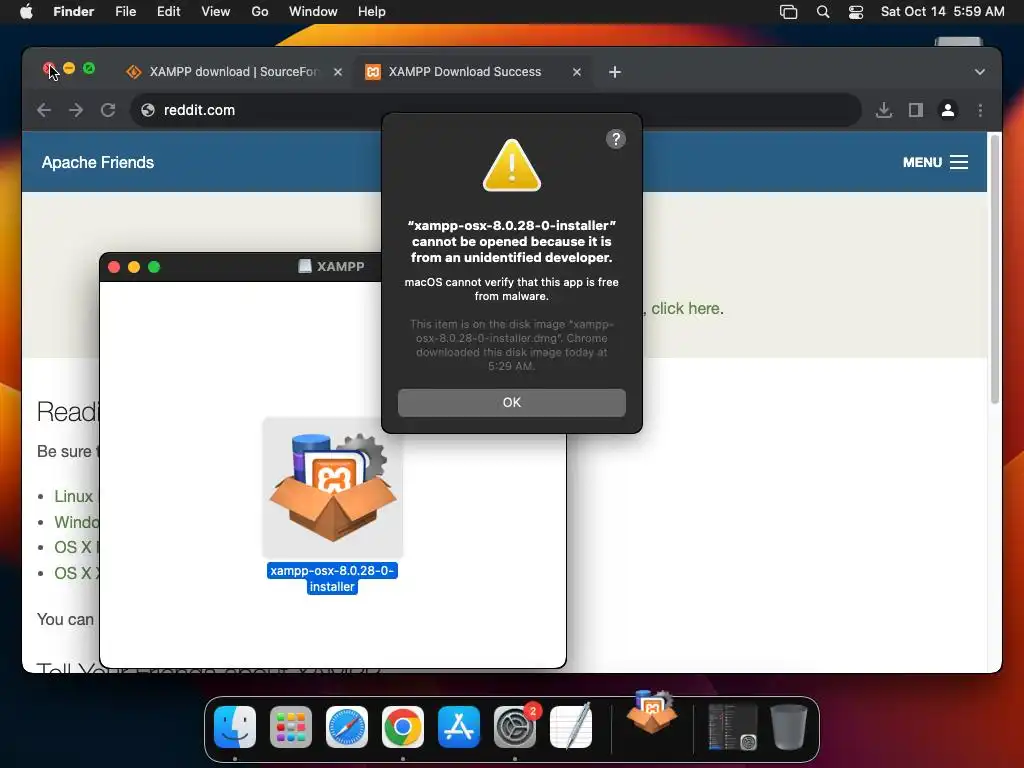Click the Stage Manager icon in the menu bar
1024x768 pixels.
(788, 12)
